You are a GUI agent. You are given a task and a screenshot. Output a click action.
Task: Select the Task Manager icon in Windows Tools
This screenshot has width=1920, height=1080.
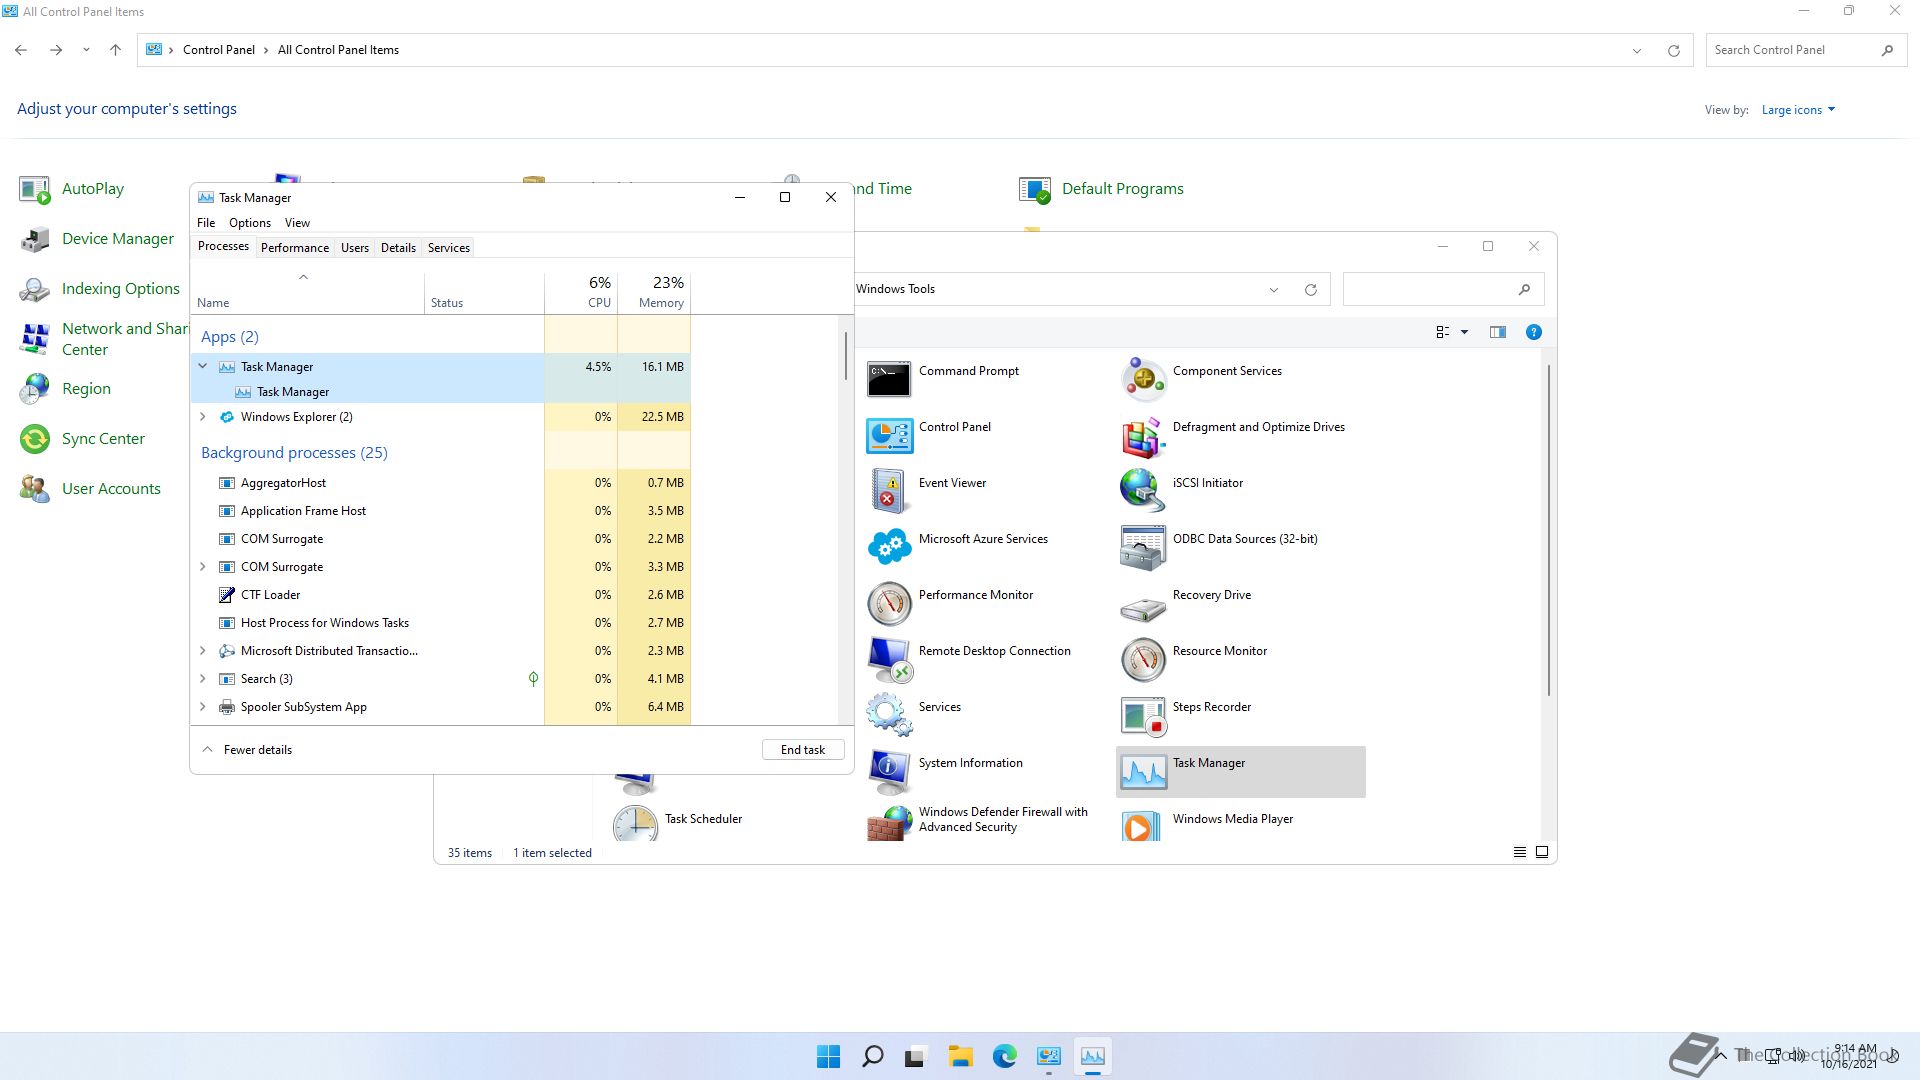coord(1143,771)
